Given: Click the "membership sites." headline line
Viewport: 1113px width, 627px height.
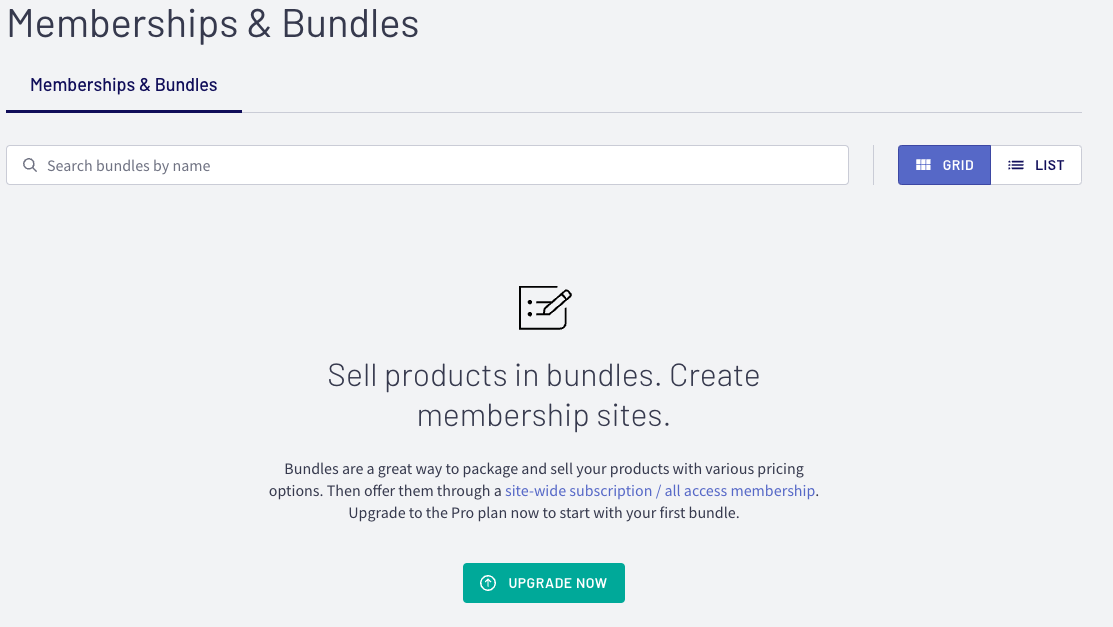Looking at the screenshot, I should coord(543,415).
